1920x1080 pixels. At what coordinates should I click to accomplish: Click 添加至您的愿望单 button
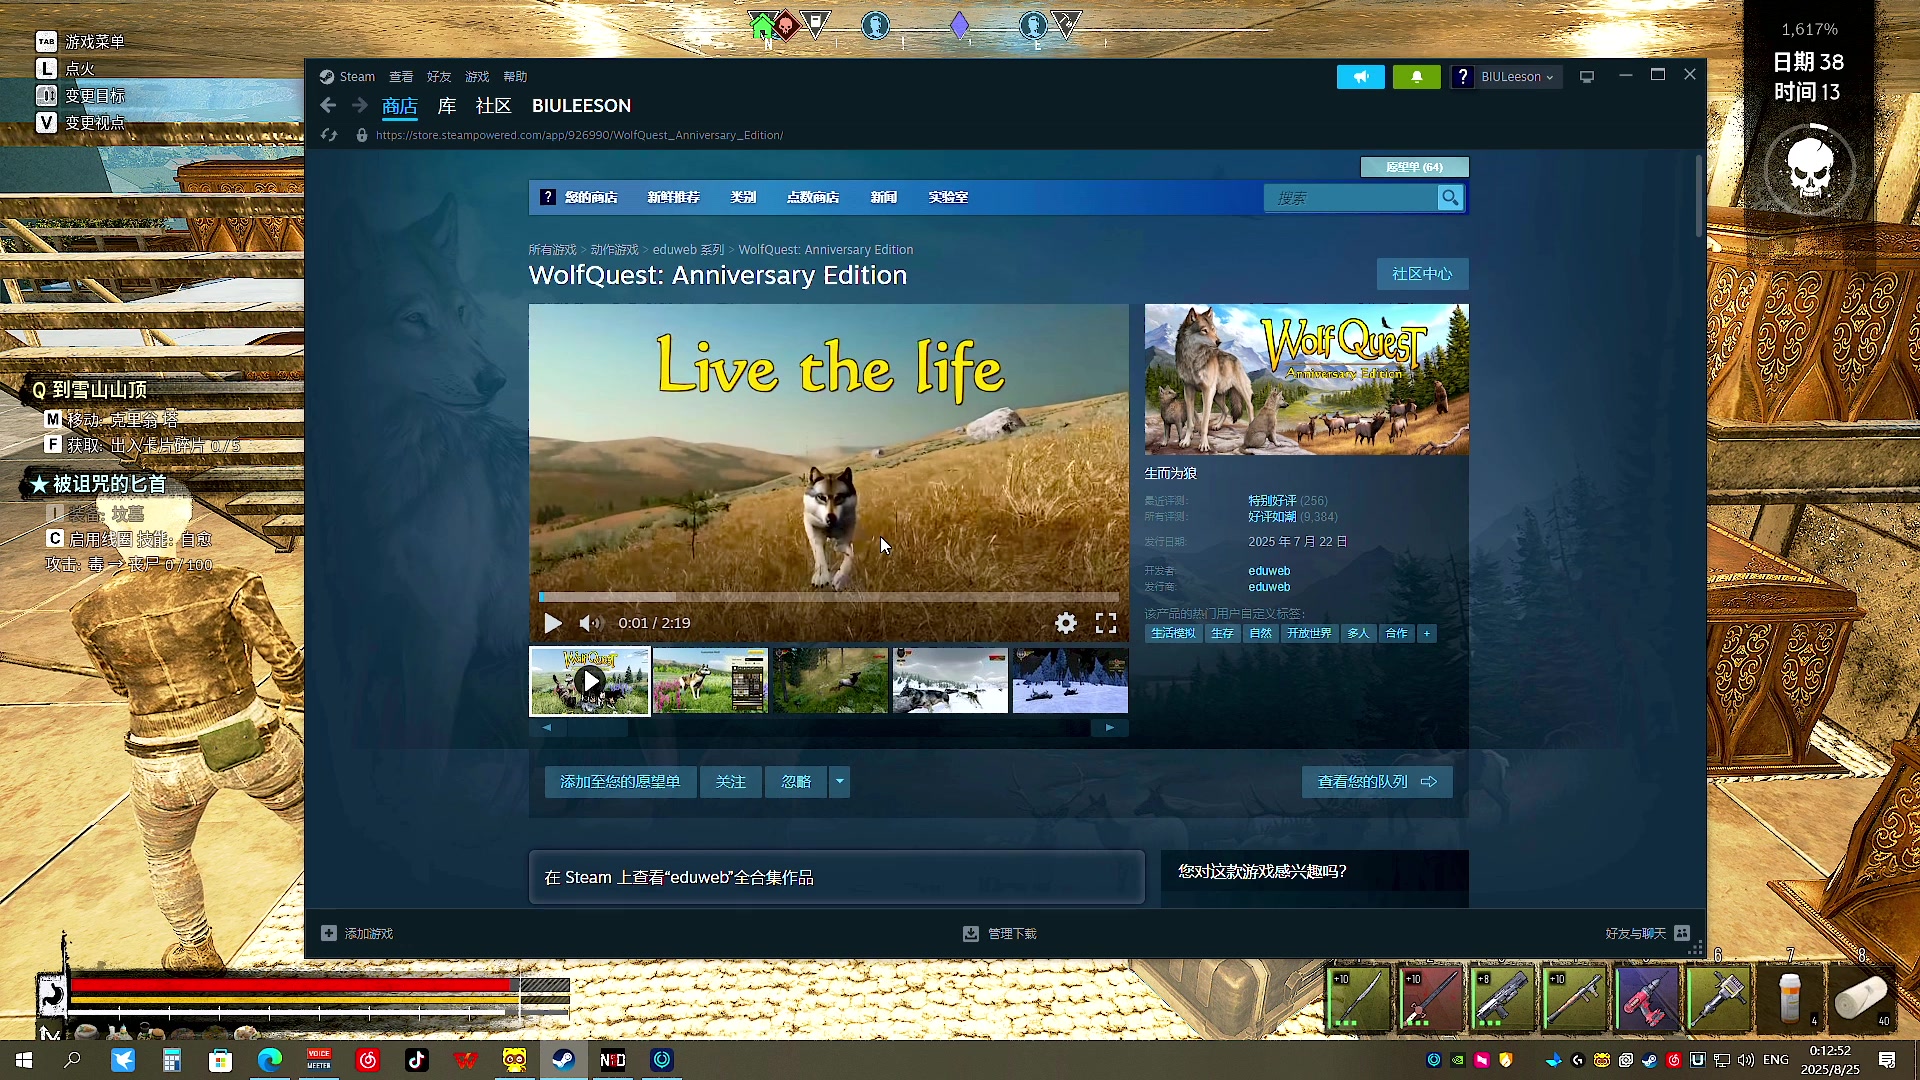620,782
